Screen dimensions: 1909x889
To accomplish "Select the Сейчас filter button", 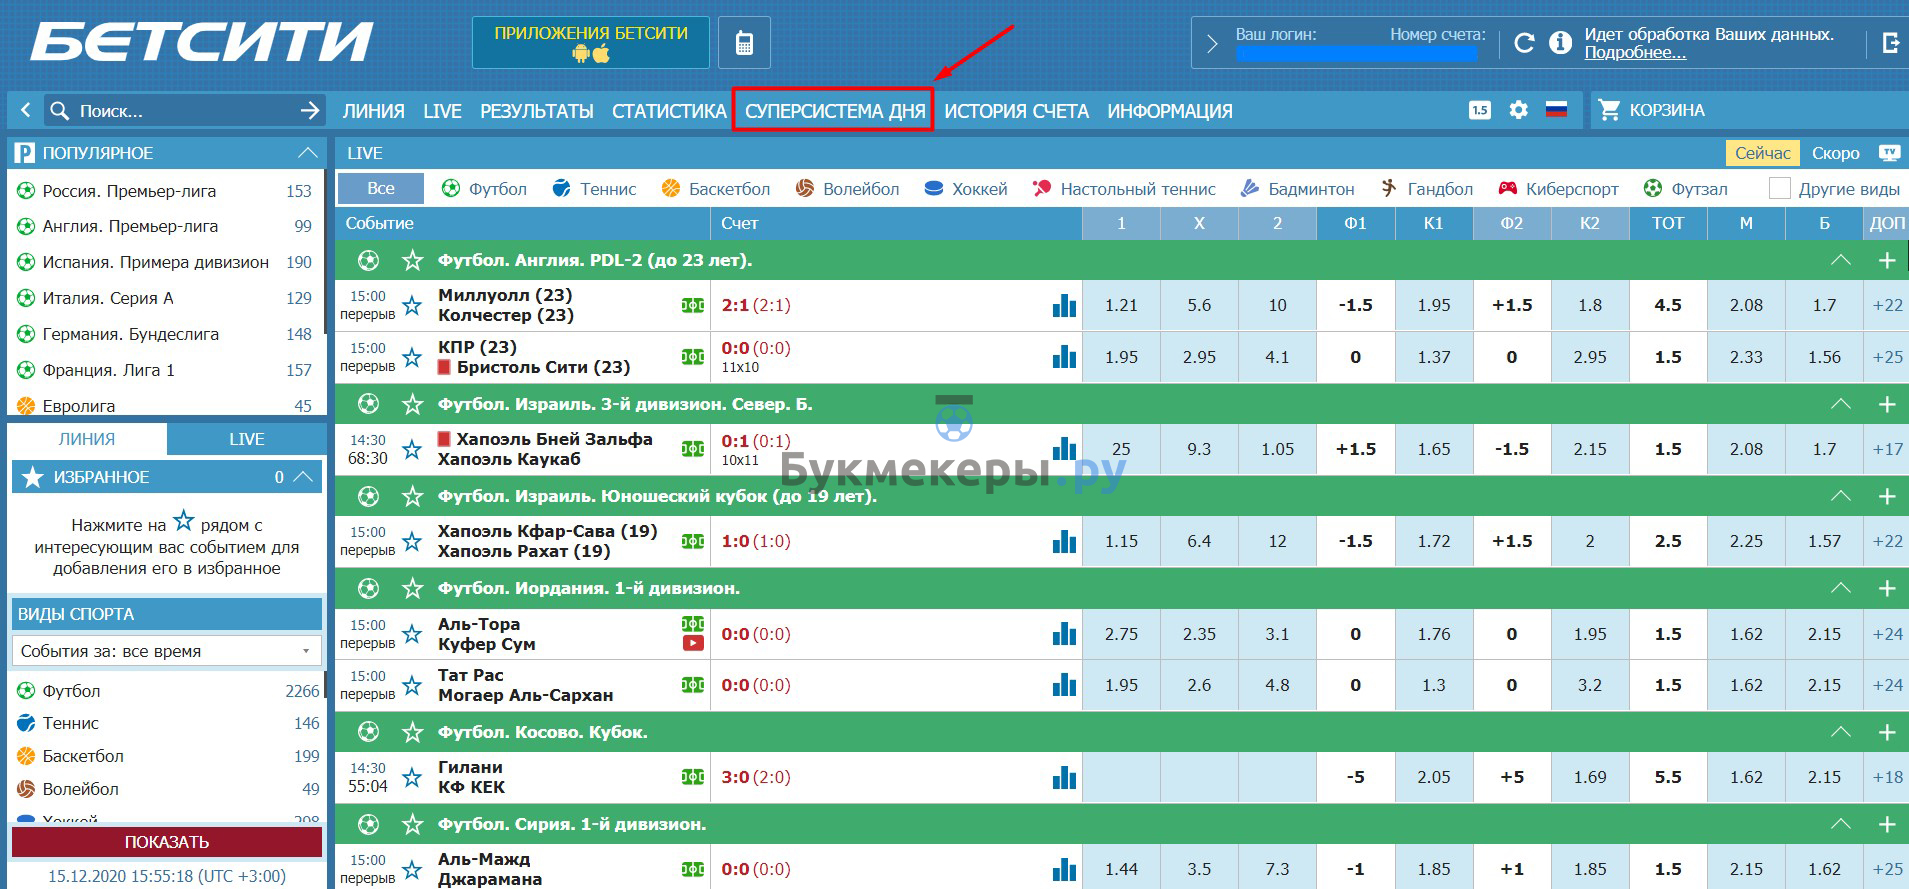I will 1762,153.
